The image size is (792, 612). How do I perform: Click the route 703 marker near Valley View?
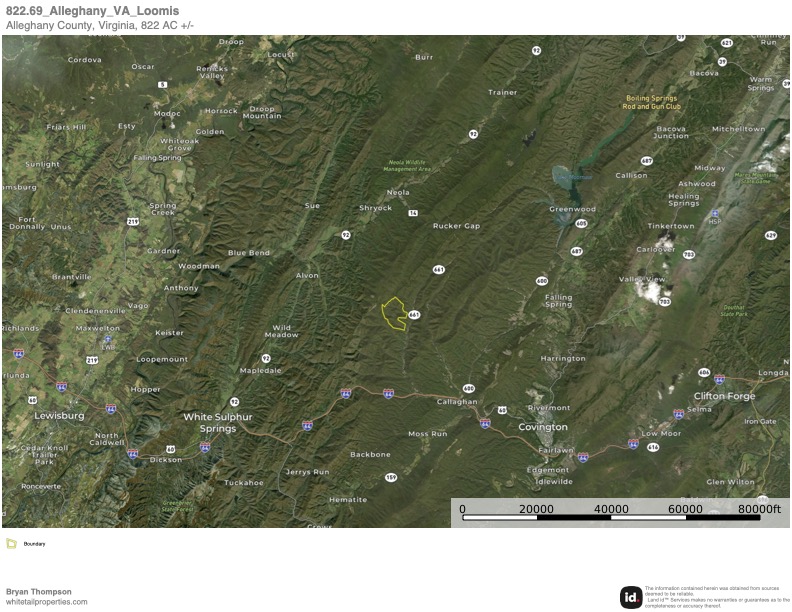click(665, 301)
